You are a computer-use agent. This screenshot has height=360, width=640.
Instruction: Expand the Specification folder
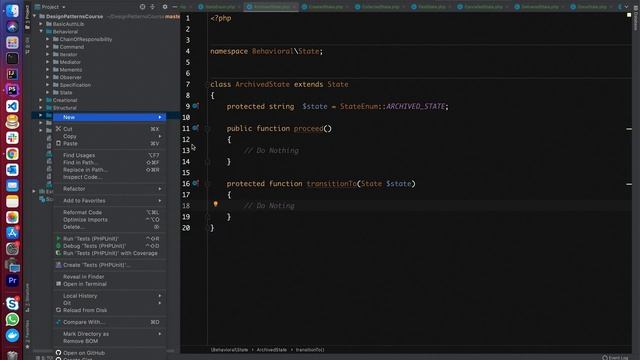pos(48,85)
